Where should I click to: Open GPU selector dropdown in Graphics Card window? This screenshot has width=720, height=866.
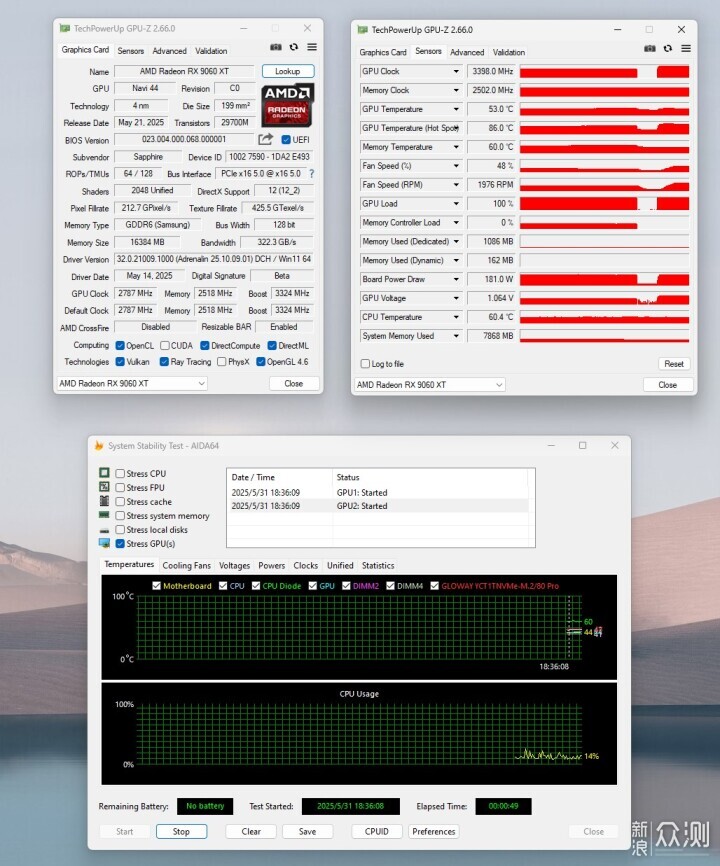(x=132, y=383)
